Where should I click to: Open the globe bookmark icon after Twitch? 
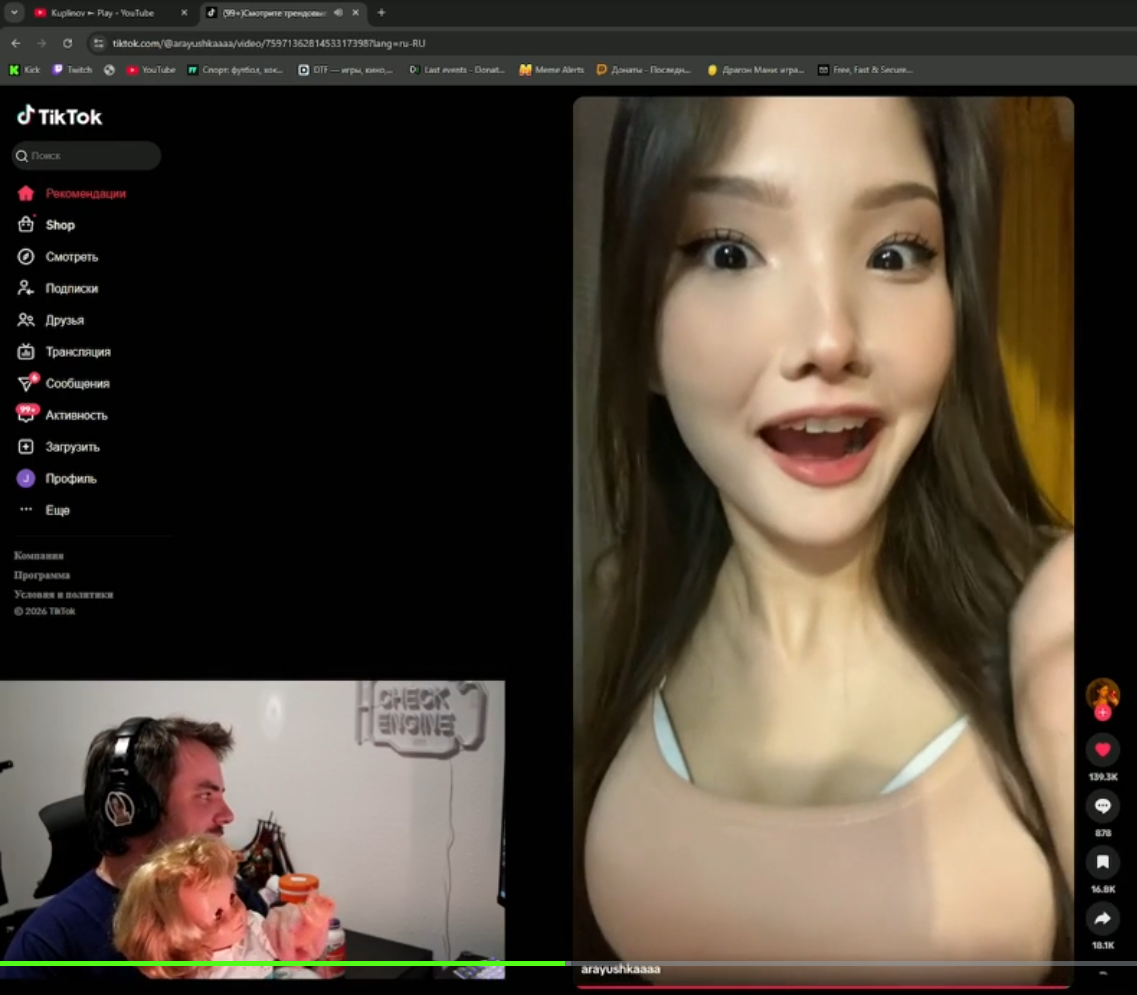click(109, 70)
